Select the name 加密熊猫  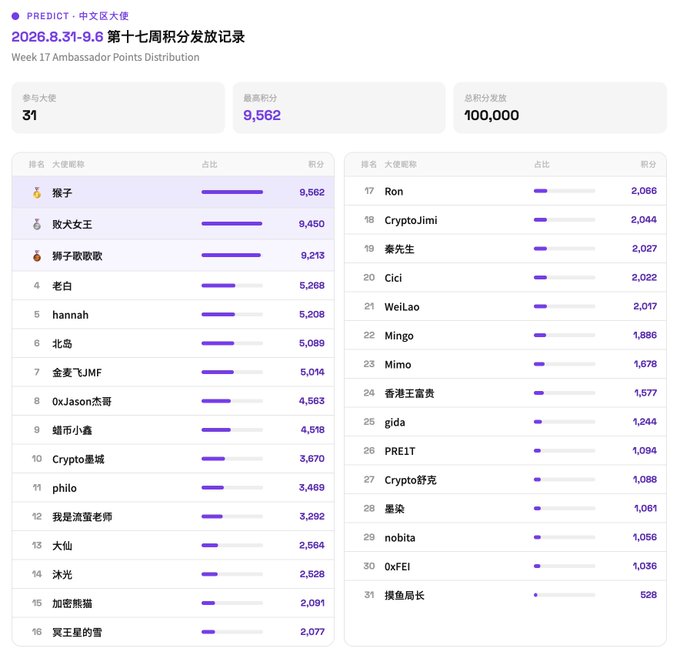click(72, 603)
